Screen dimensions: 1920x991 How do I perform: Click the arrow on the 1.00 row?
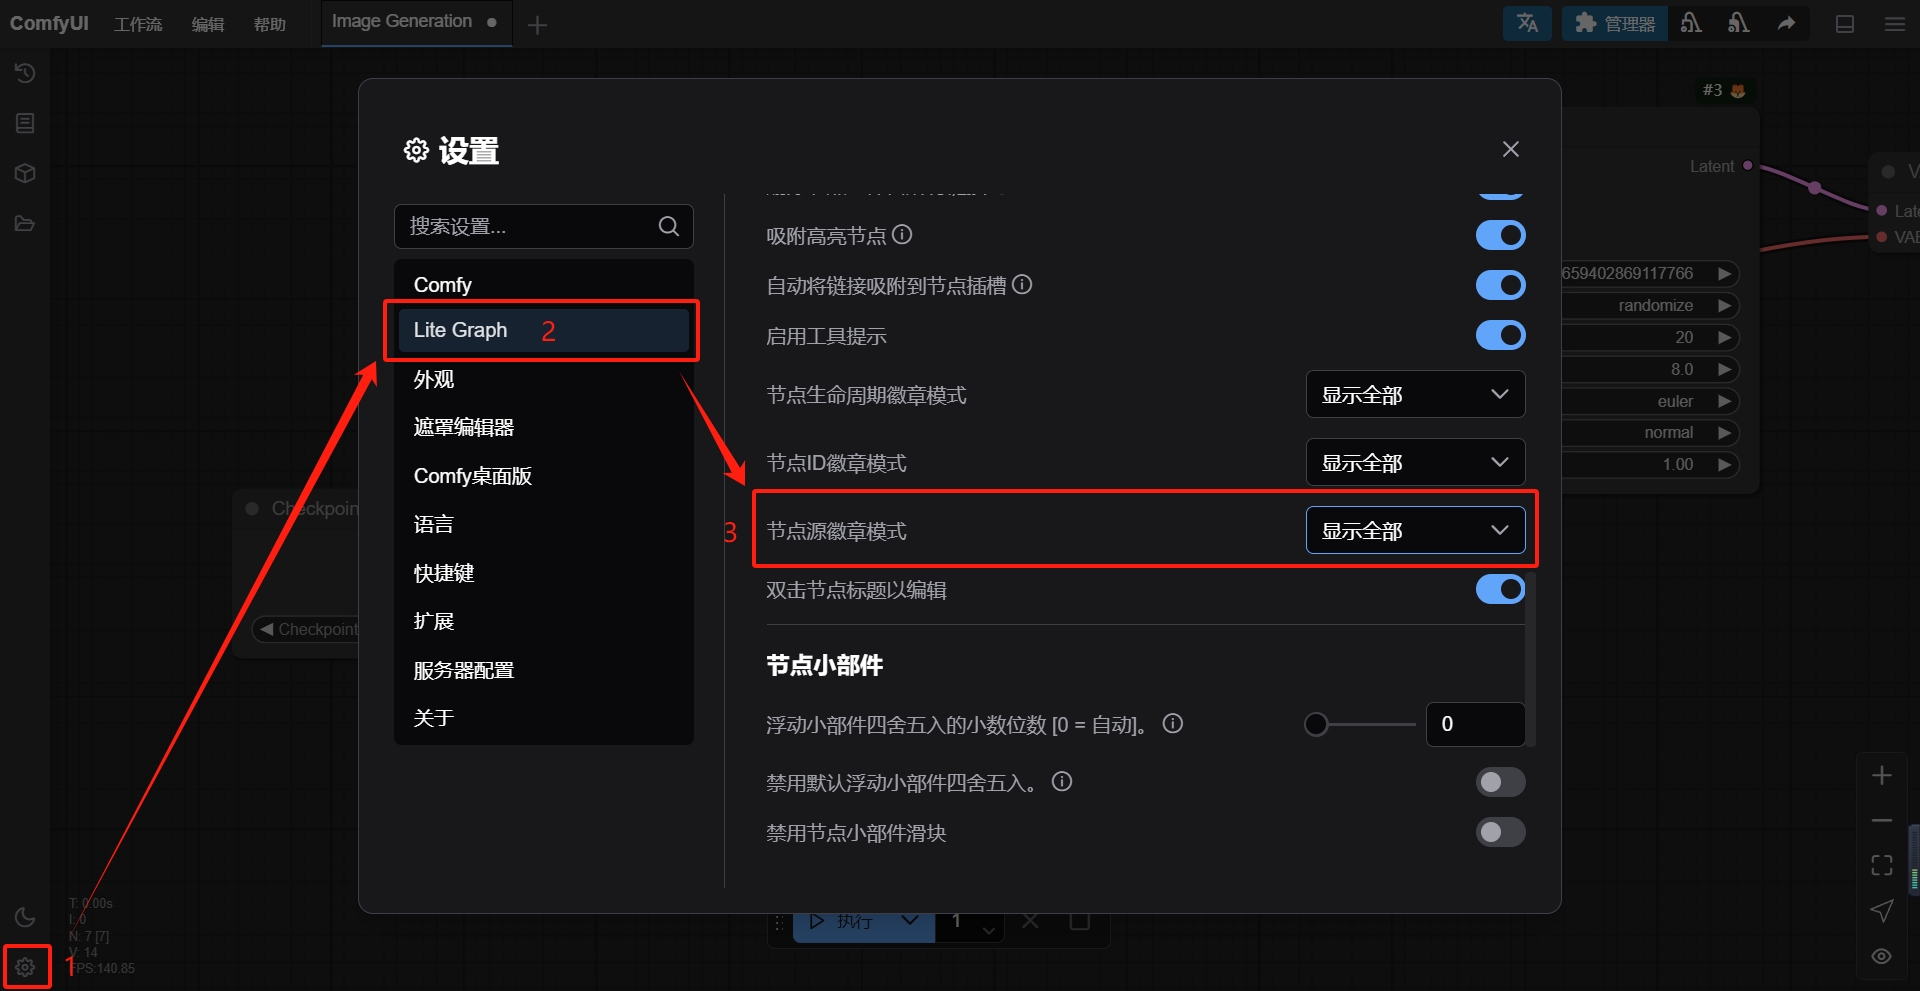click(x=1724, y=464)
